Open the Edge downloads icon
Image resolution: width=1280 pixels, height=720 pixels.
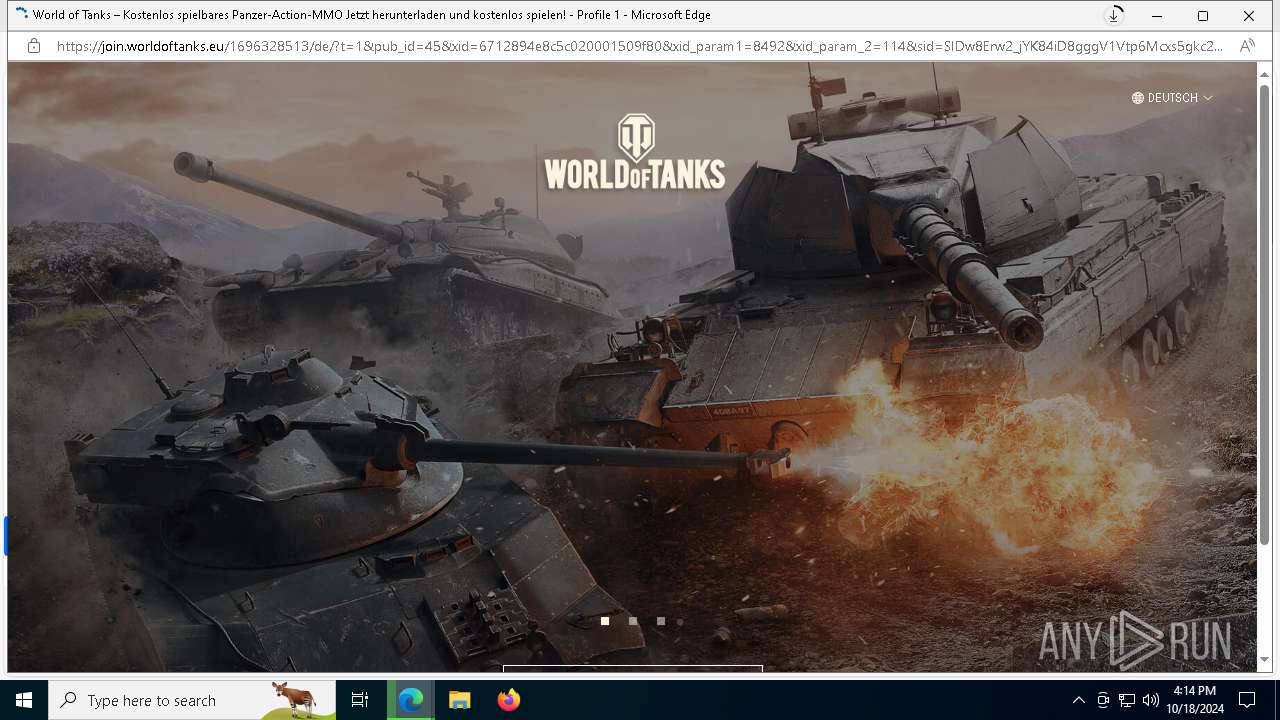[x=1114, y=16]
